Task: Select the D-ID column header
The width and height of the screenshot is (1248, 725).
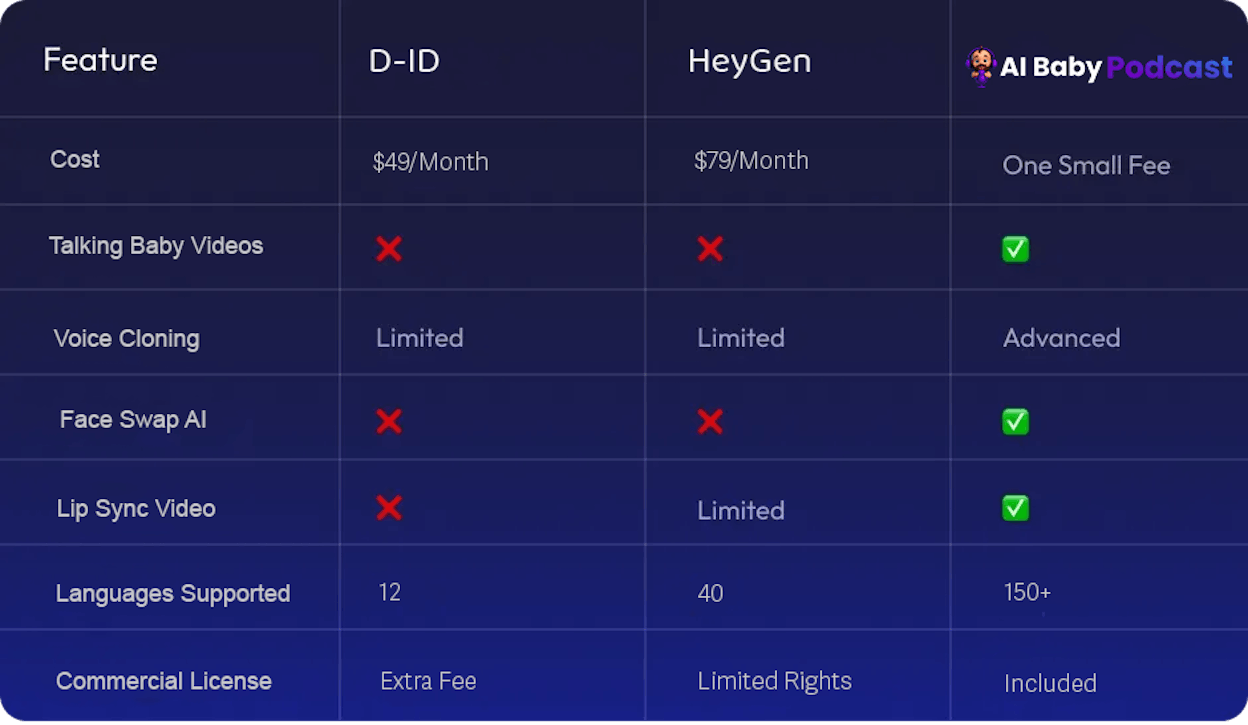Action: [x=404, y=61]
